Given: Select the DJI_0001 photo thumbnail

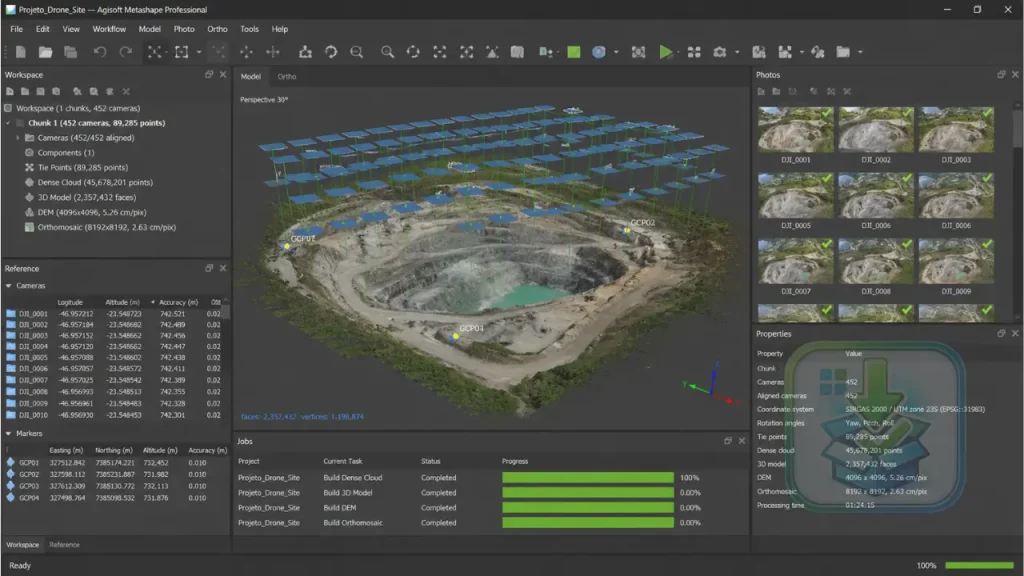Looking at the screenshot, I should (795, 130).
